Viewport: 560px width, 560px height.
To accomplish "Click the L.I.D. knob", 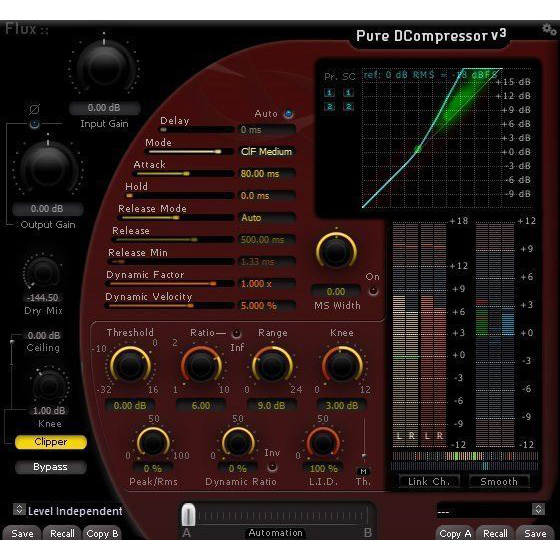I will pos(323,443).
